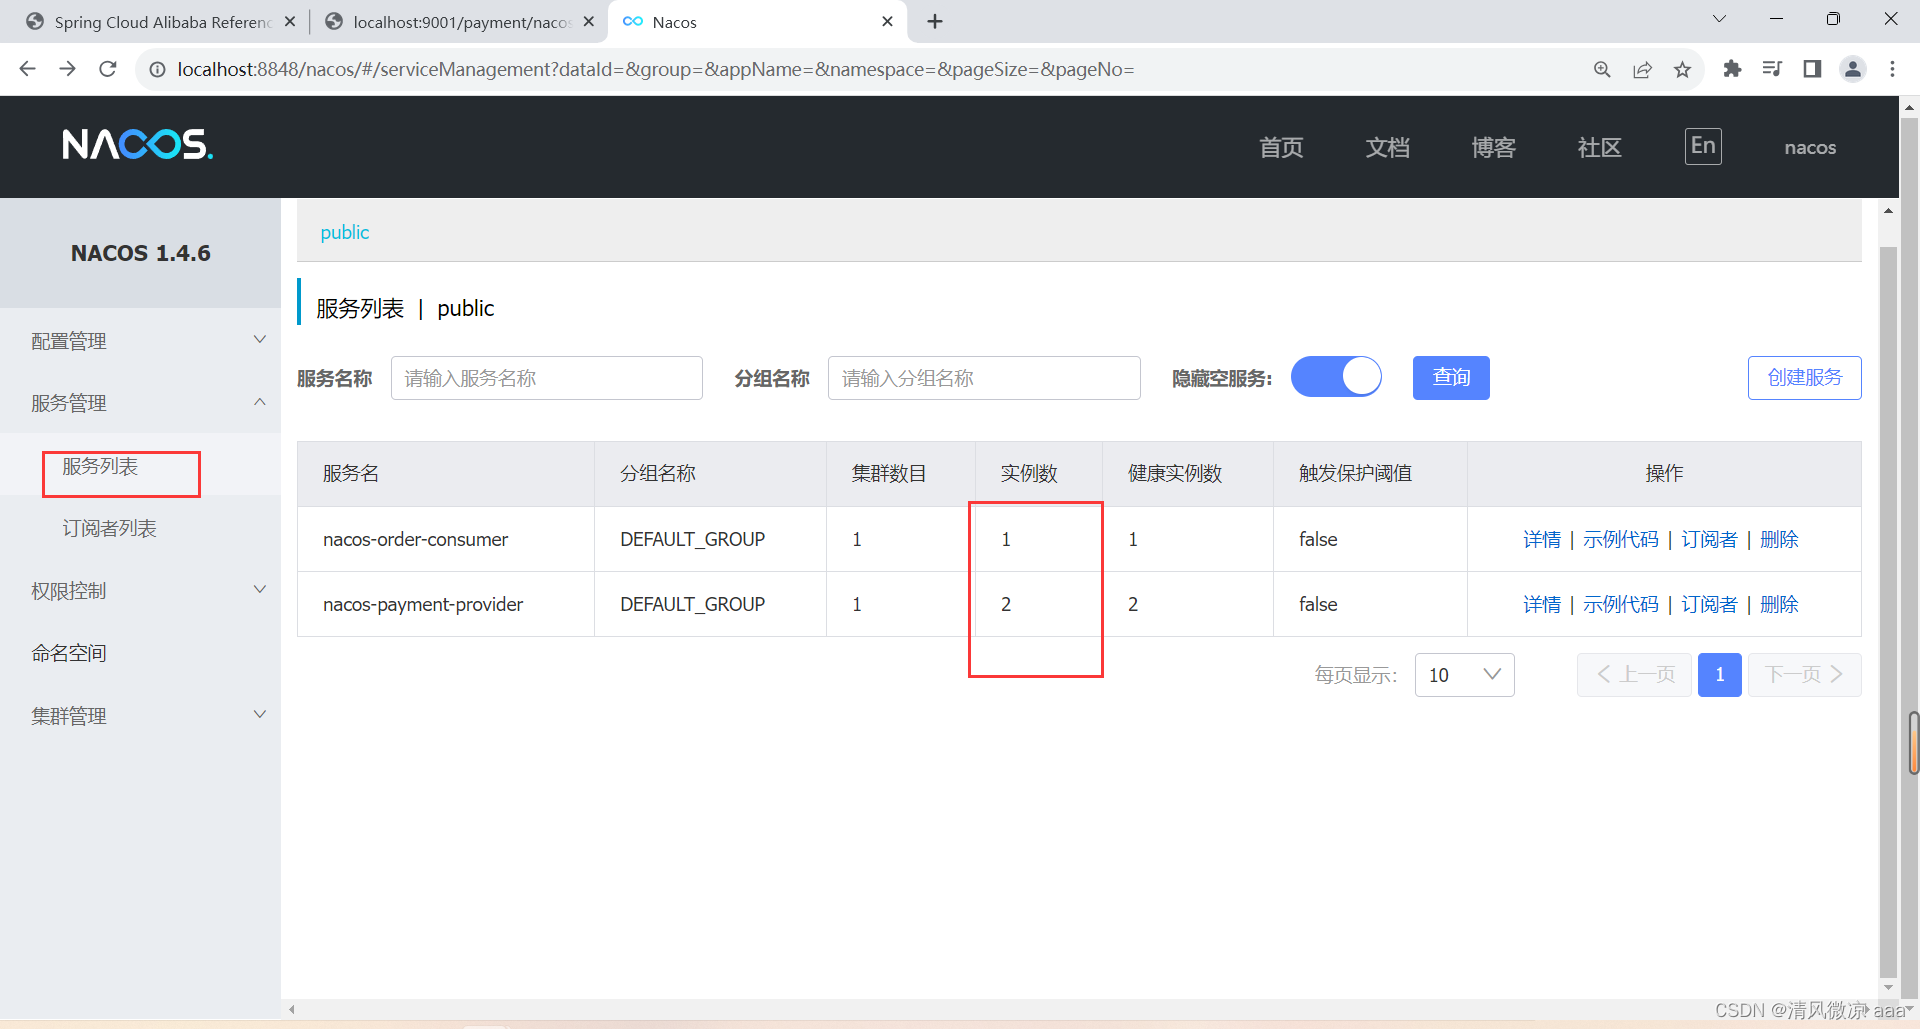Toggle the browser side panel icon
The width and height of the screenshot is (1920, 1029).
[1812, 69]
